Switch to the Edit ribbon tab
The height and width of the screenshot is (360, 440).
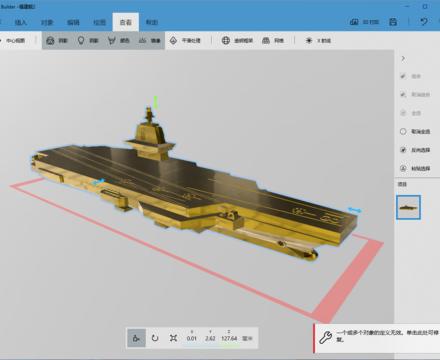point(73,22)
